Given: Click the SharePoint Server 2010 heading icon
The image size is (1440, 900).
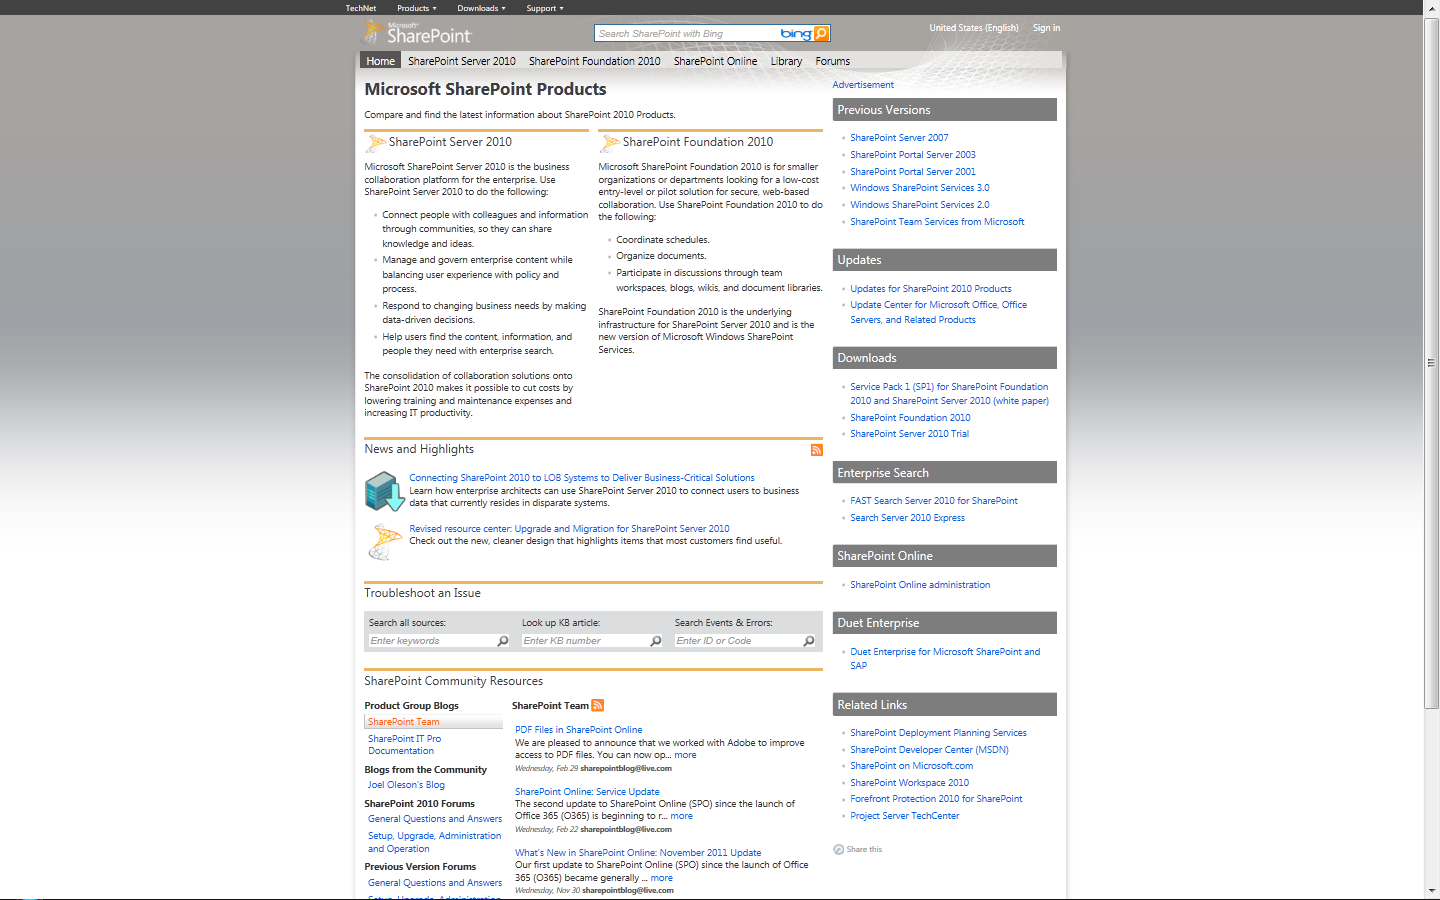Looking at the screenshot, I should [376, 143].
